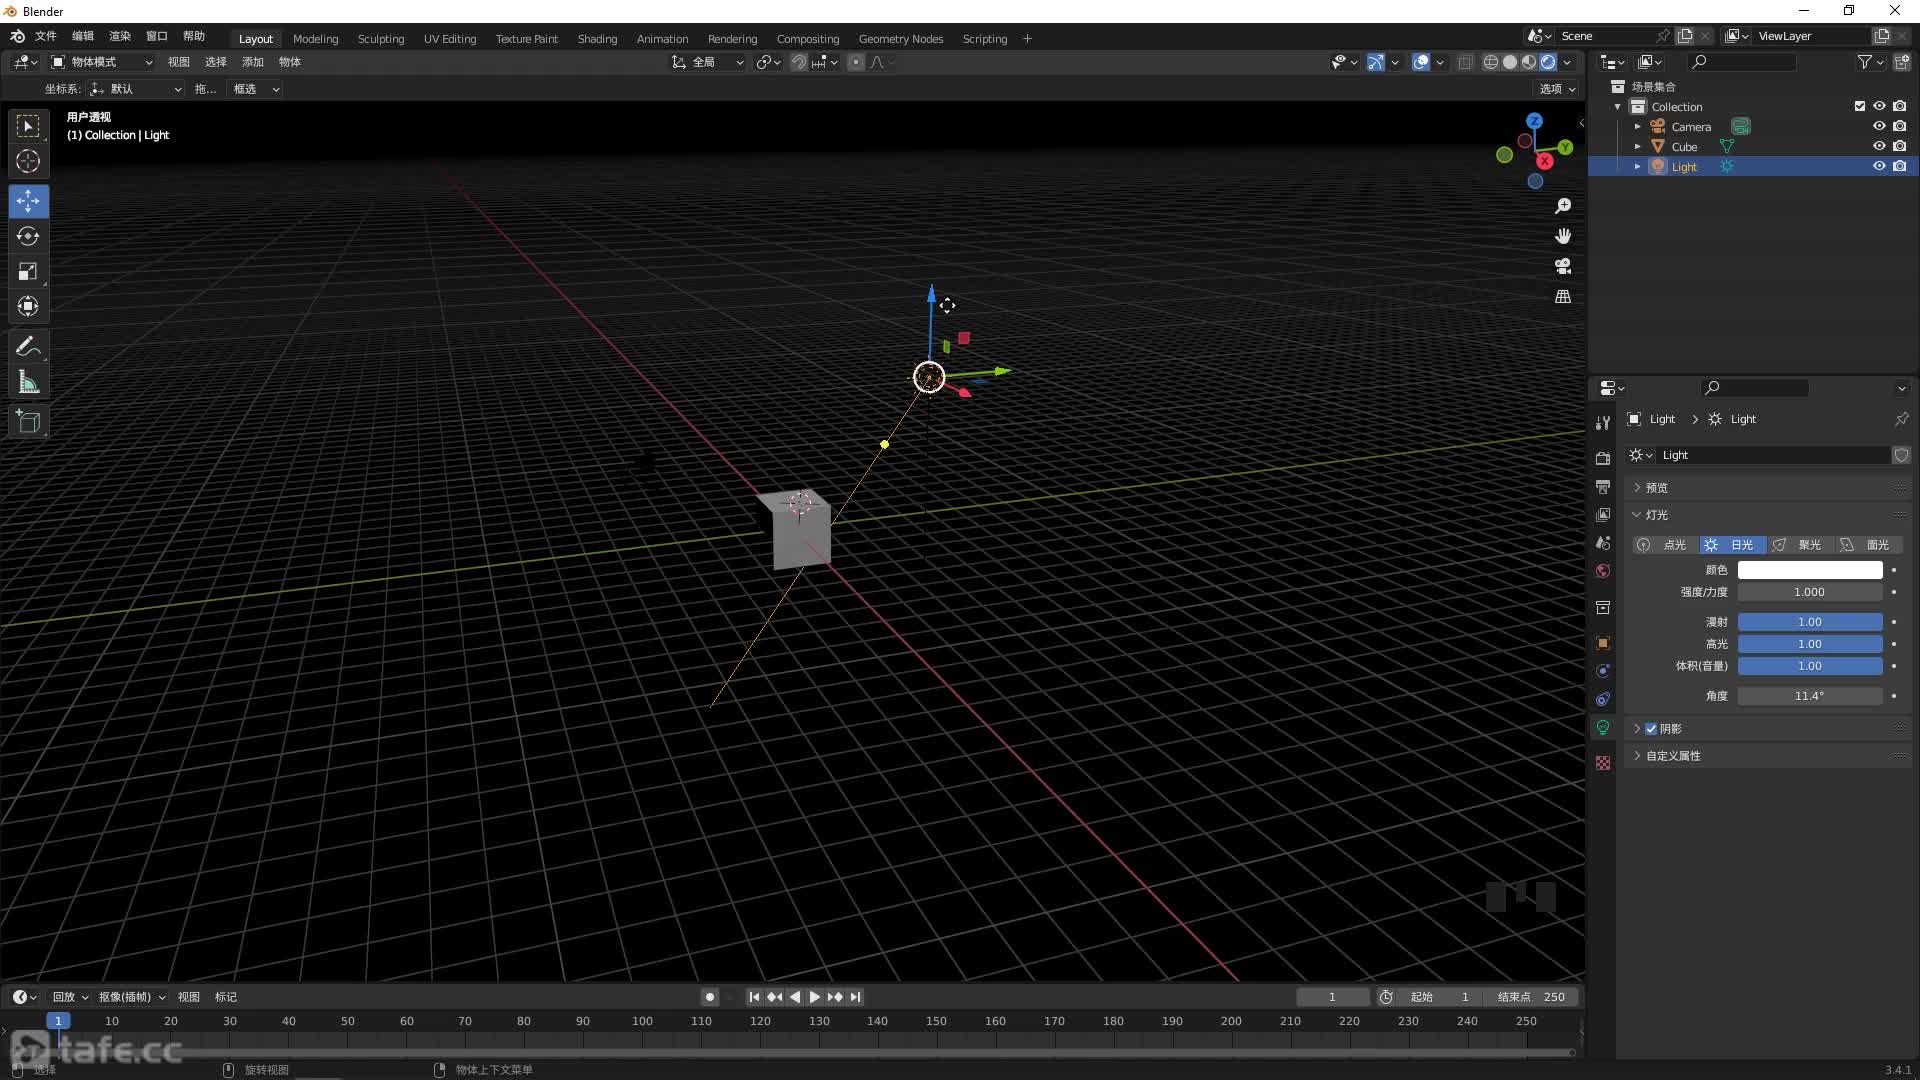The image size is (1920, 1080).
Task: Choose spot light type 聚光
Action: [1801, 545]
